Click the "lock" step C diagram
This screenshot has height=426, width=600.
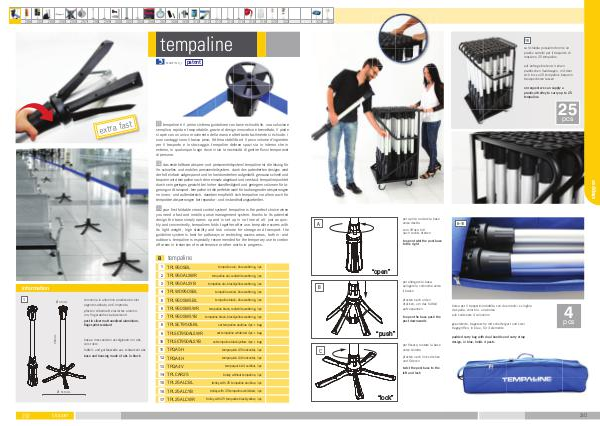(x=354, y=372)
